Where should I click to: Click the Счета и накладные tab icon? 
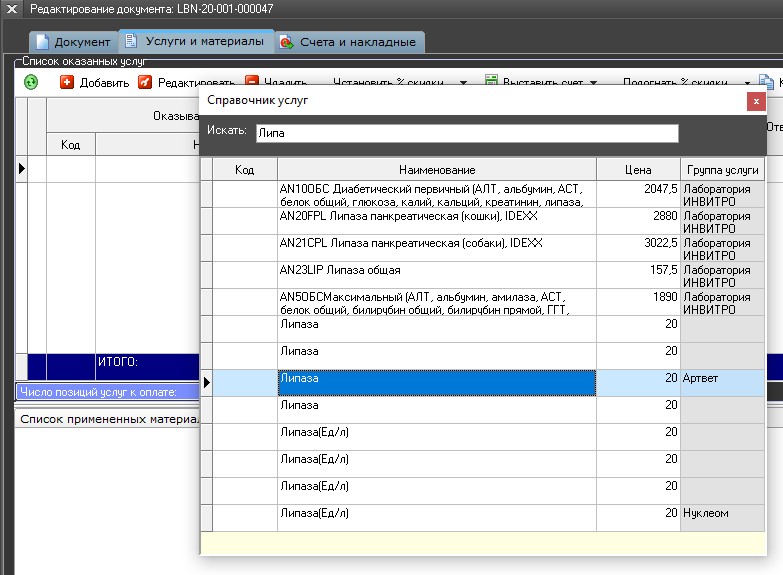point(287,42)
